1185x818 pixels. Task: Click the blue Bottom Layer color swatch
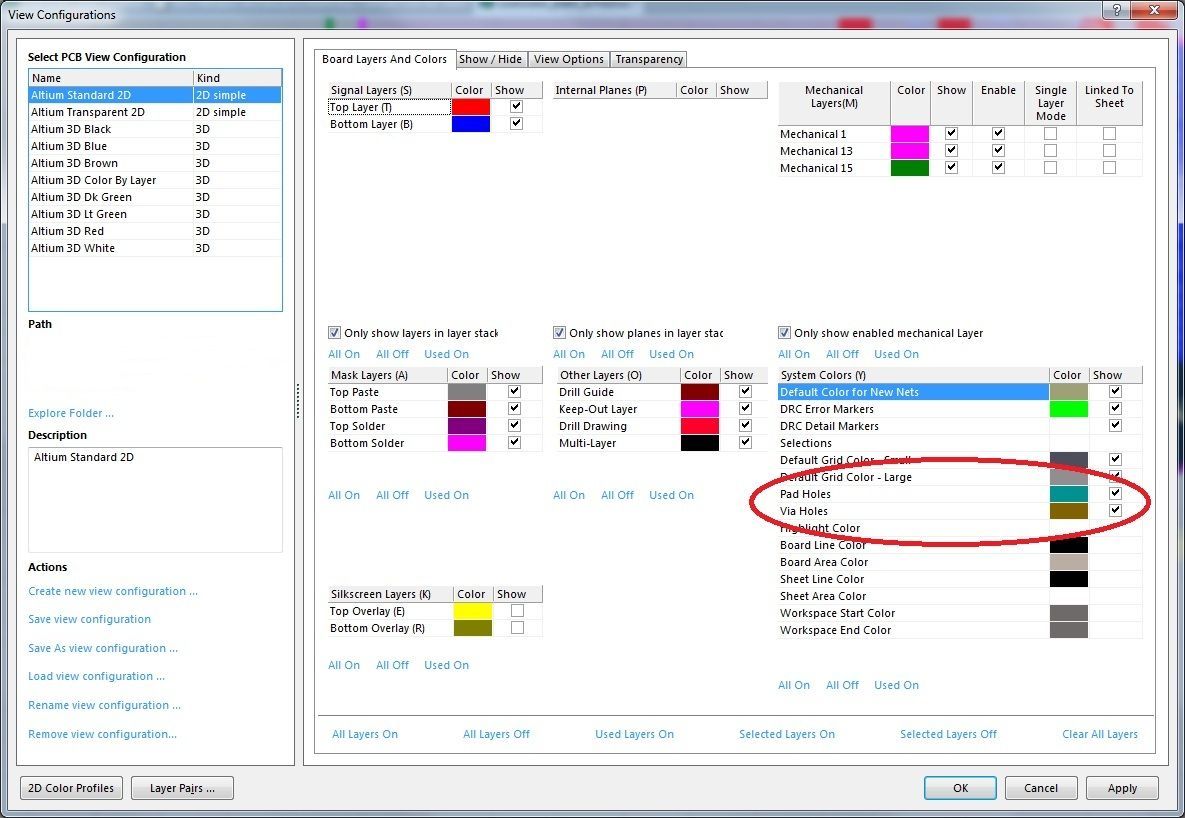click(471, 124)
